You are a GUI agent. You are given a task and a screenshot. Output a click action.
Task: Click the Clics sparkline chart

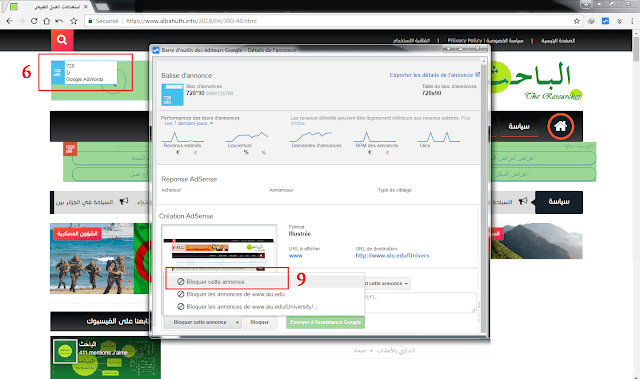coord(438,137)
